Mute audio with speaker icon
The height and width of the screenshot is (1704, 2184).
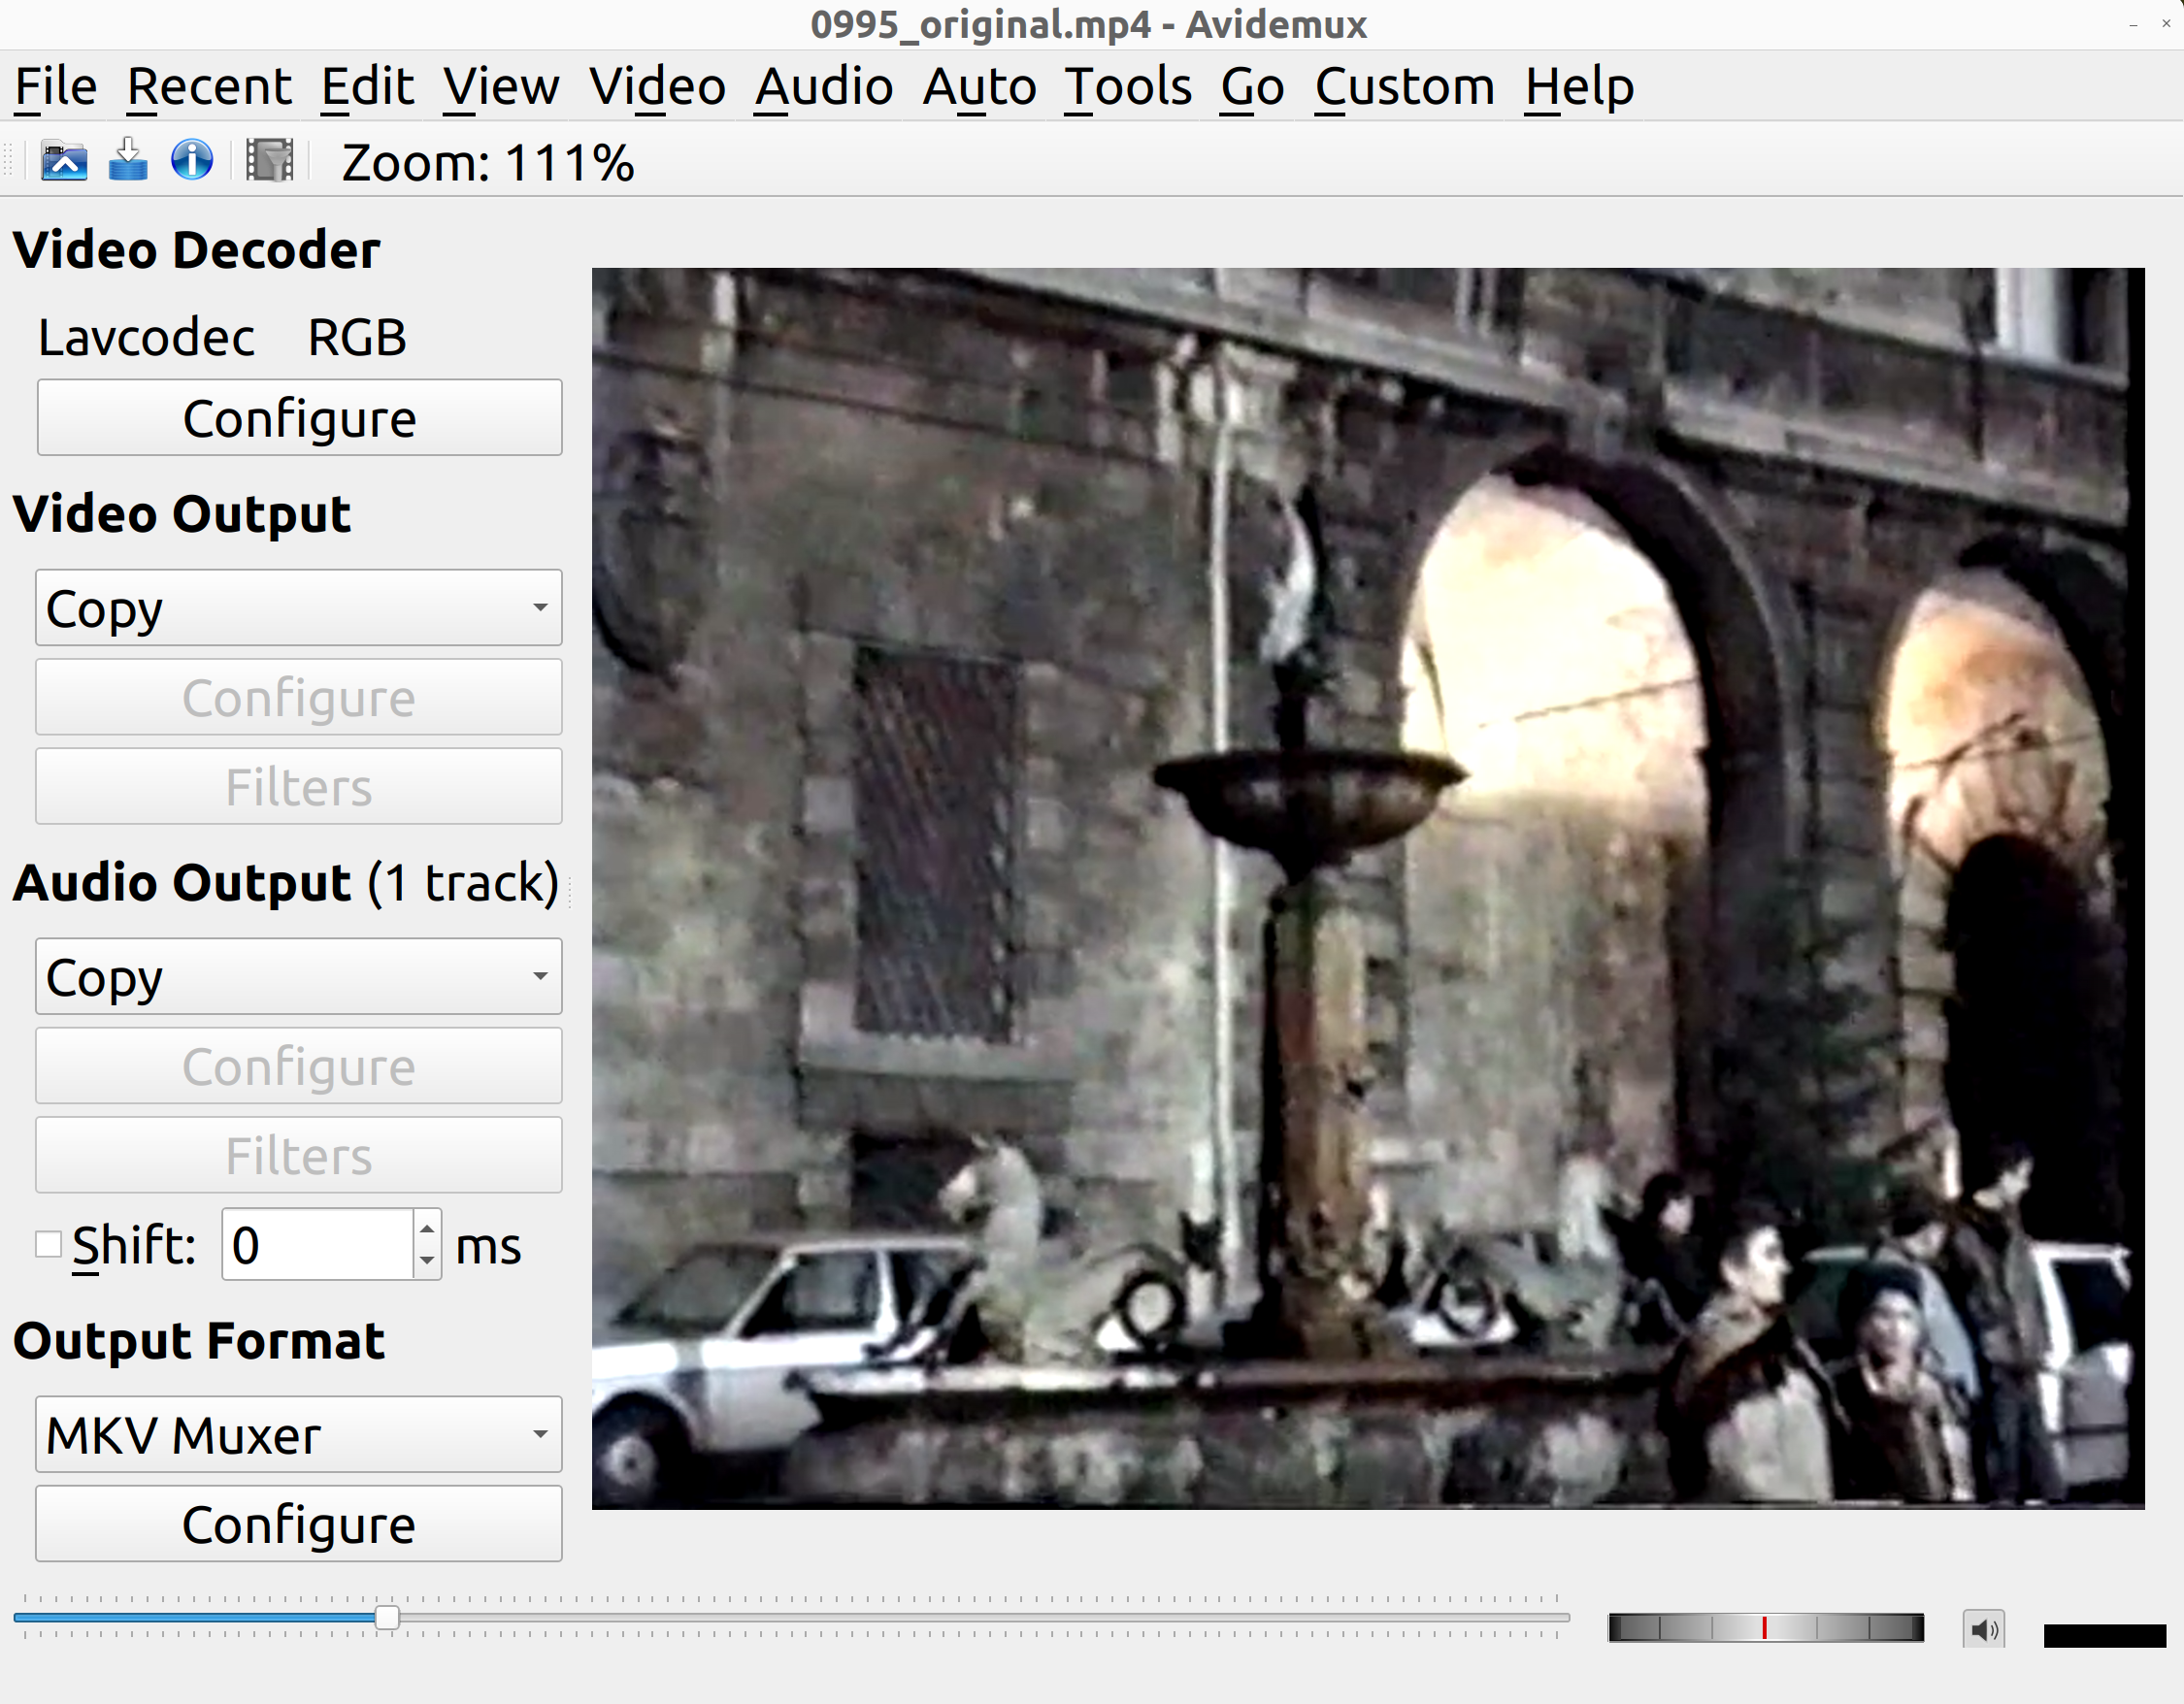pos(1984,1629)
